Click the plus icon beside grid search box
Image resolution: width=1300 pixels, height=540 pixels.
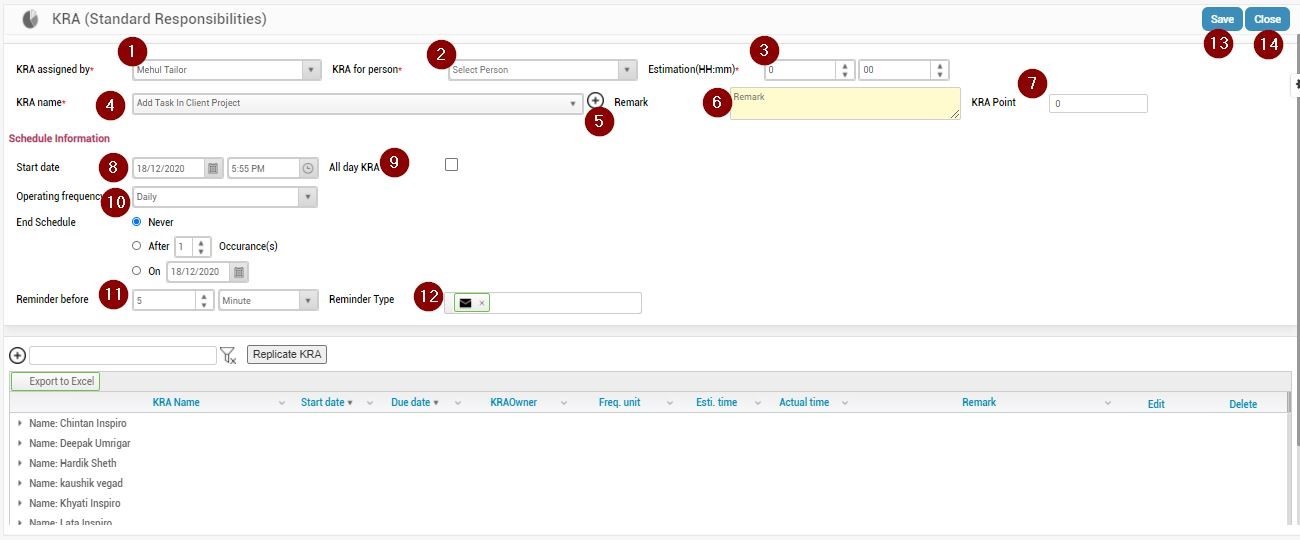pyautogui.click(x=17, y=356)
